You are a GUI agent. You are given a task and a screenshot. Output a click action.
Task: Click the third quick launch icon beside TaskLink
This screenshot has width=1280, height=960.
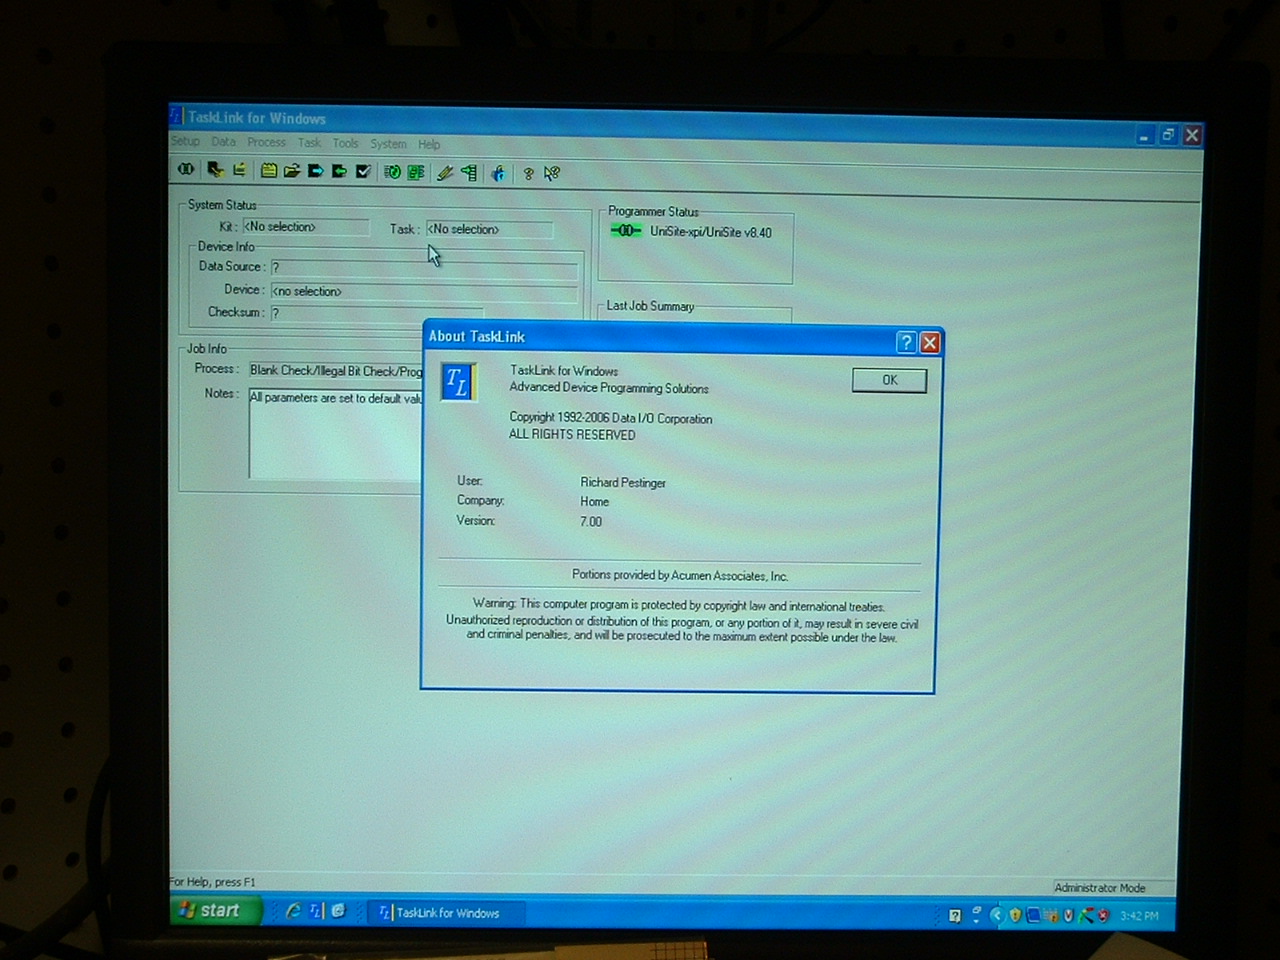[338, 911]
